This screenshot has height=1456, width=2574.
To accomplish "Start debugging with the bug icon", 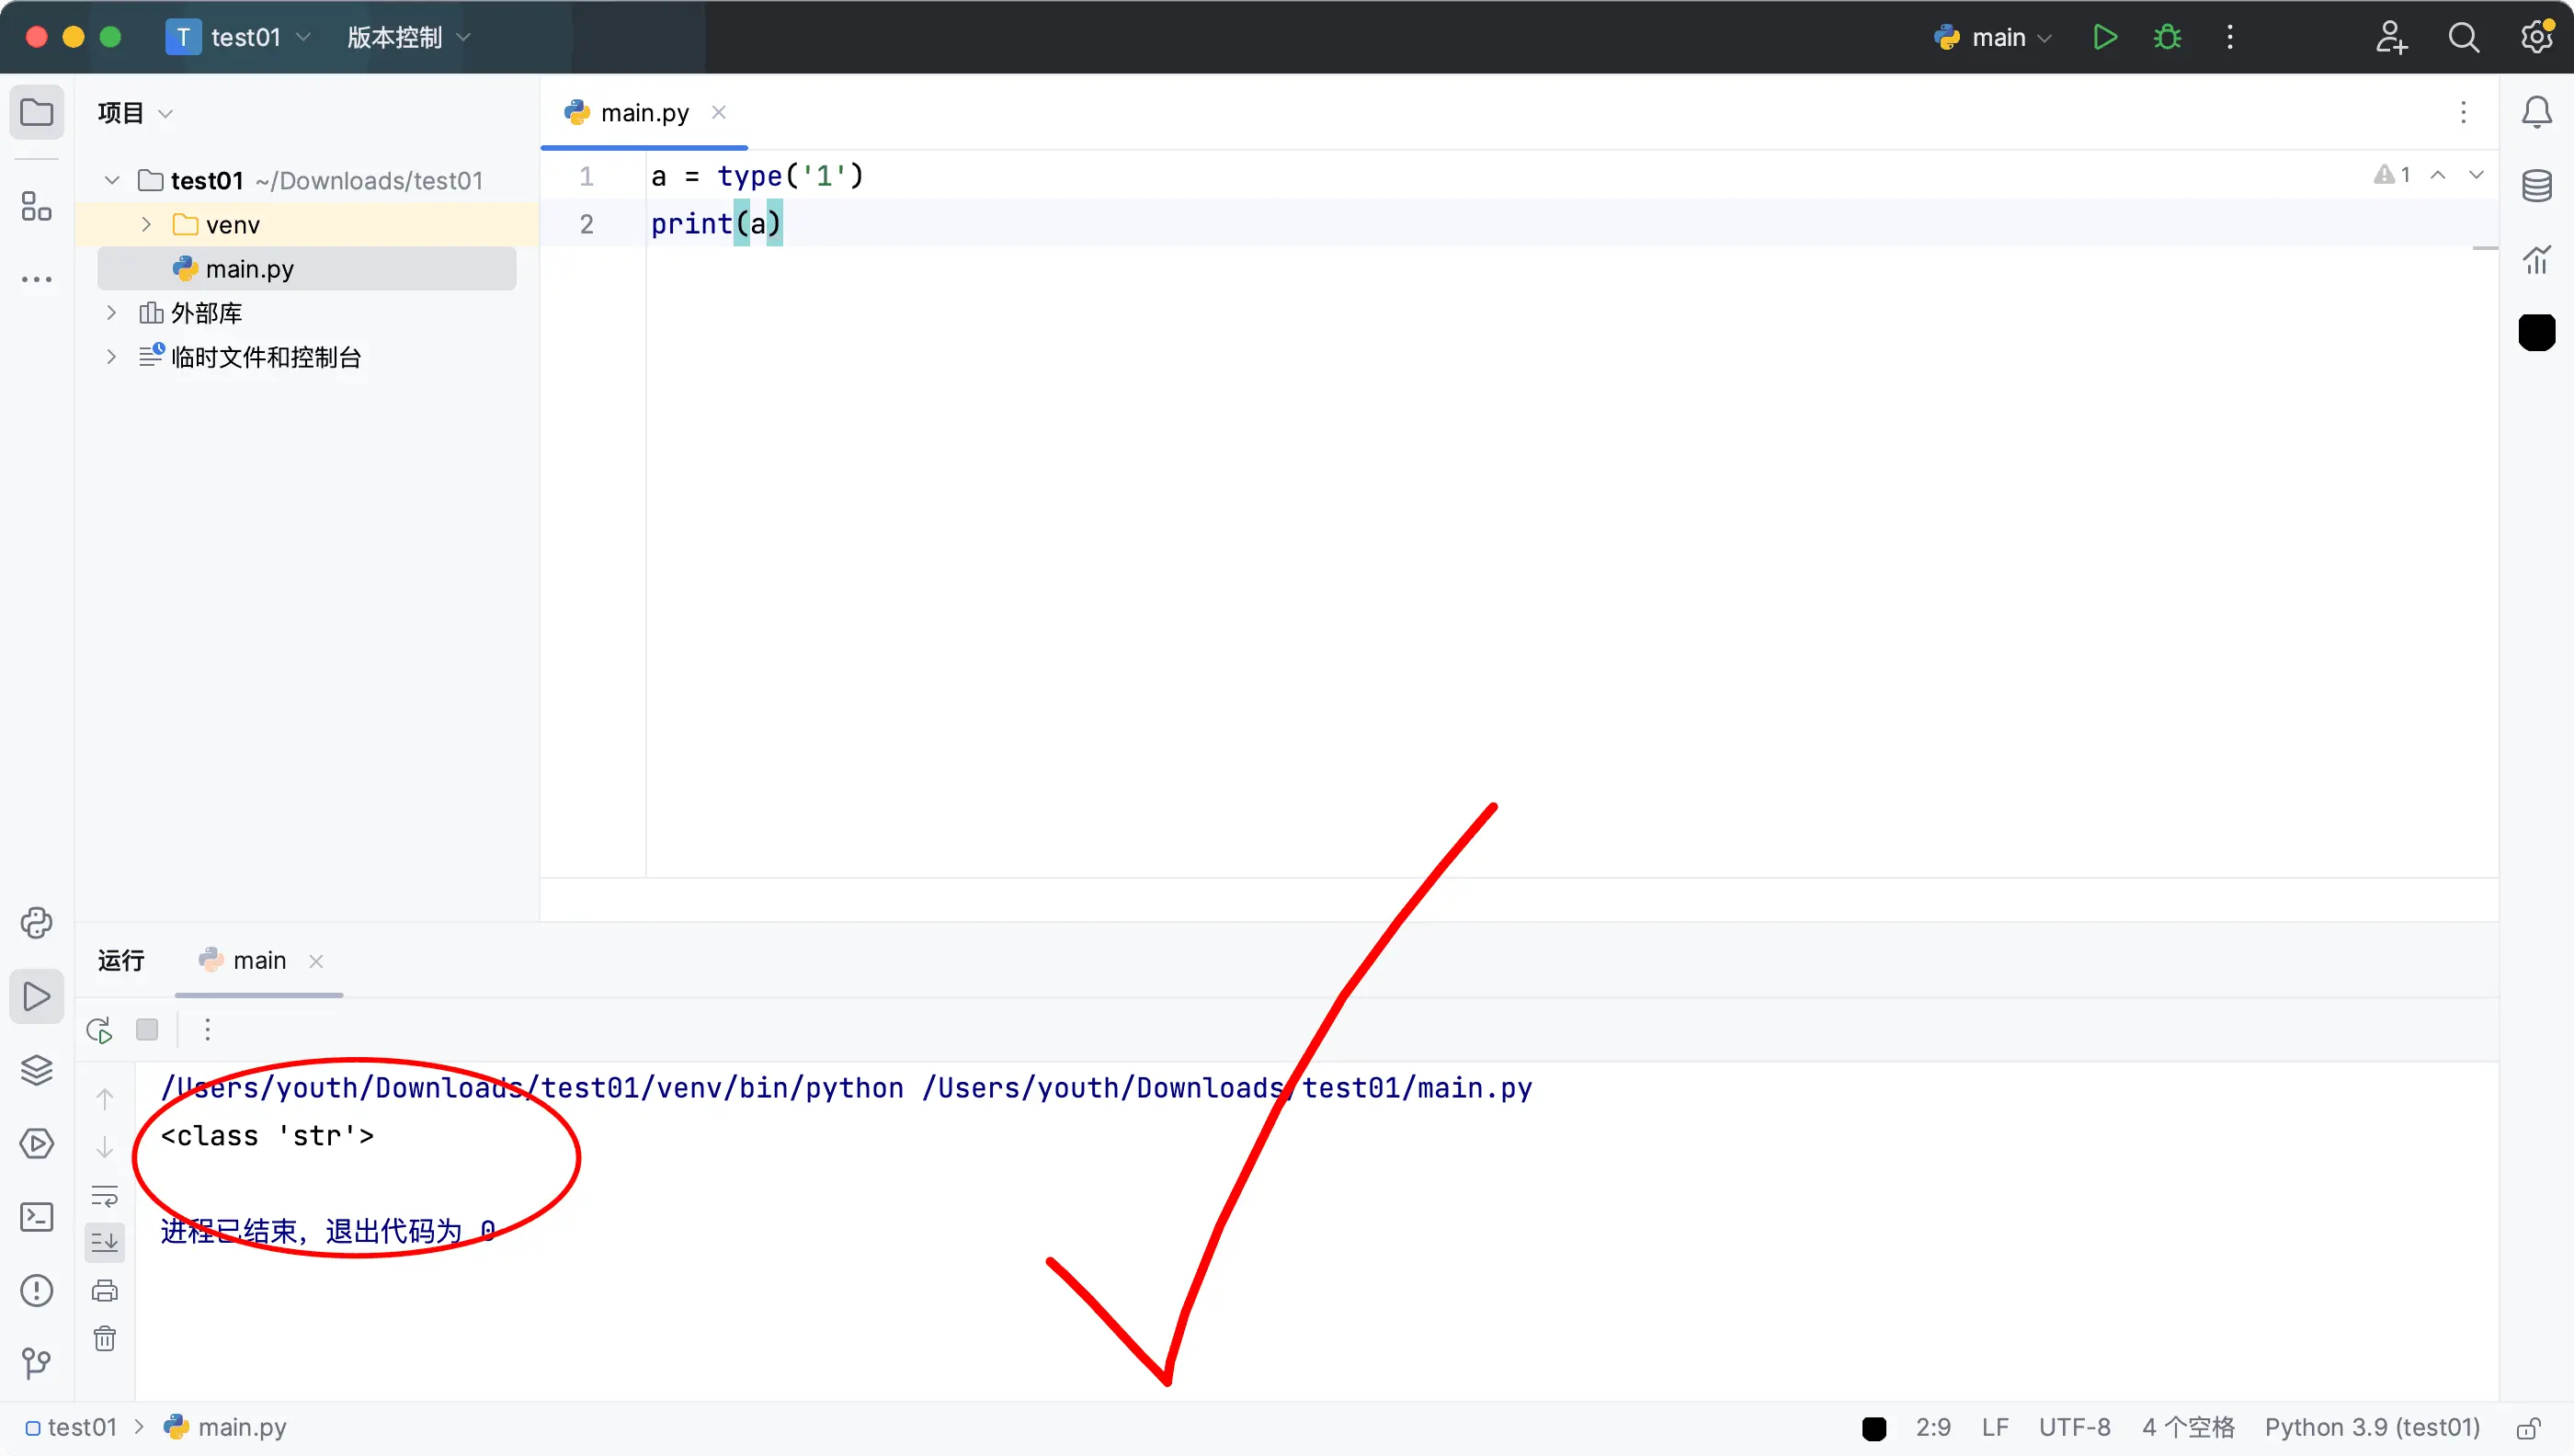I will click(x=2167, y=37).
